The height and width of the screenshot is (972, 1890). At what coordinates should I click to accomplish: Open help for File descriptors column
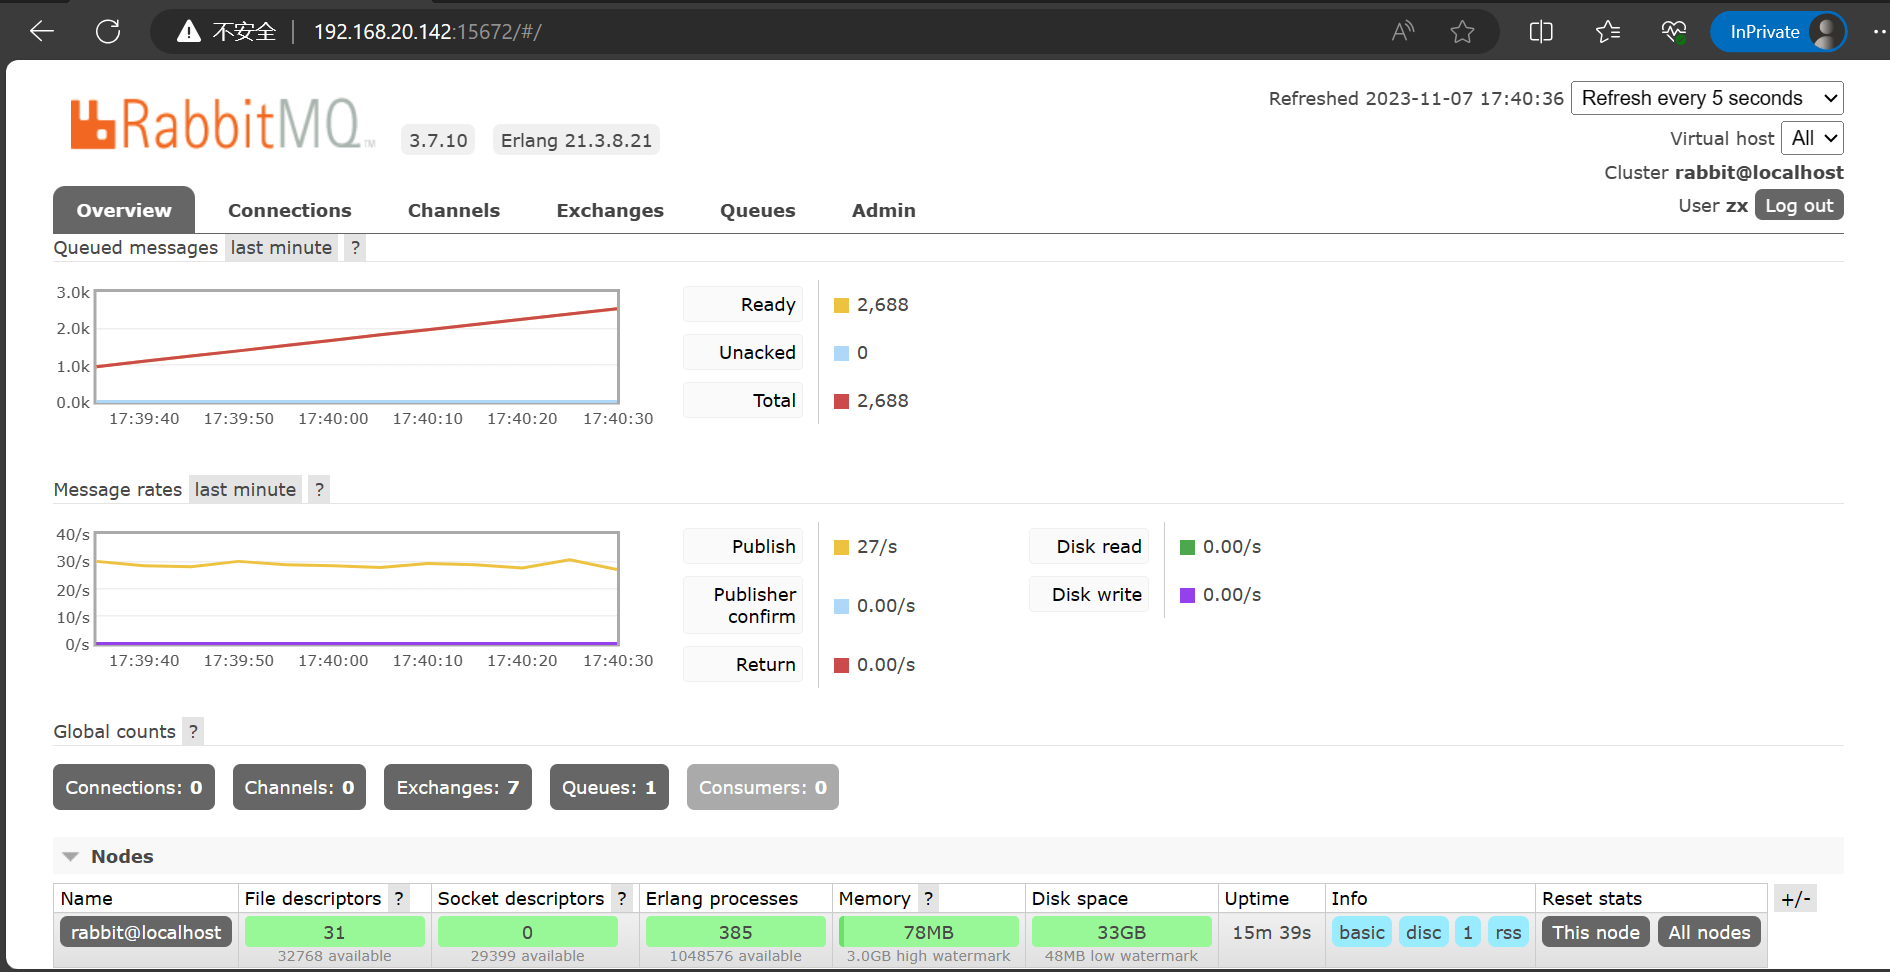[x=399, y=898]
